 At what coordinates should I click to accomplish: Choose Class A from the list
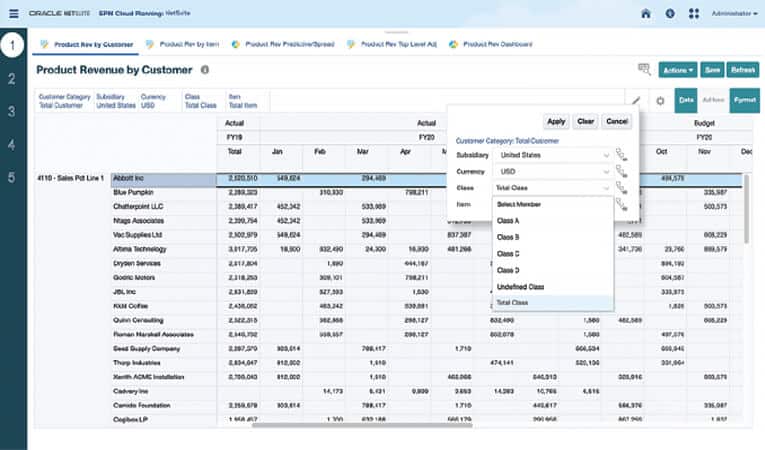[x=553, y=221]
